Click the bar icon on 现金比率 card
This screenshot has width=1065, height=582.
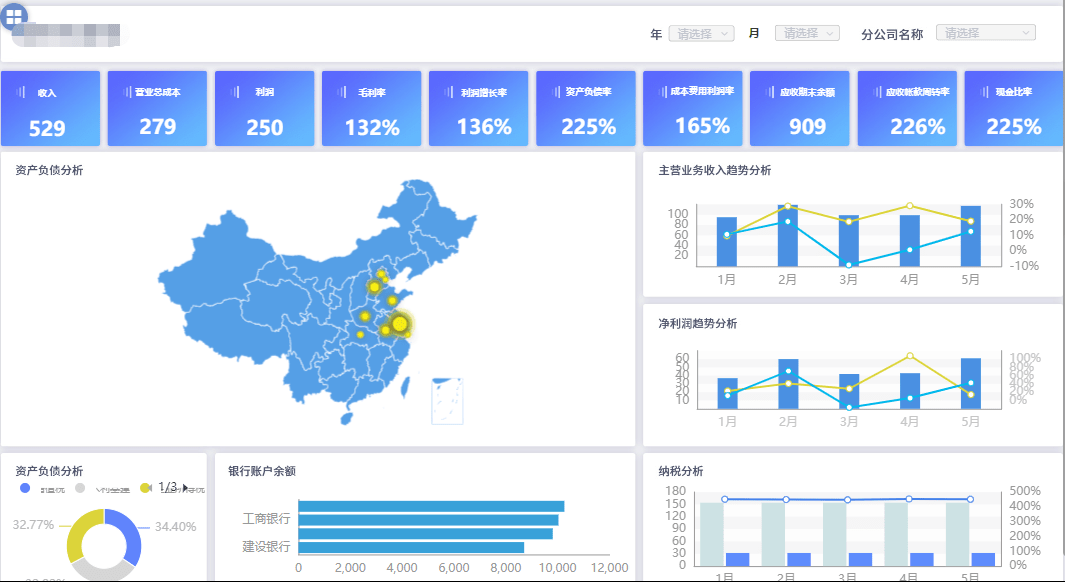[x=984, y=92]
